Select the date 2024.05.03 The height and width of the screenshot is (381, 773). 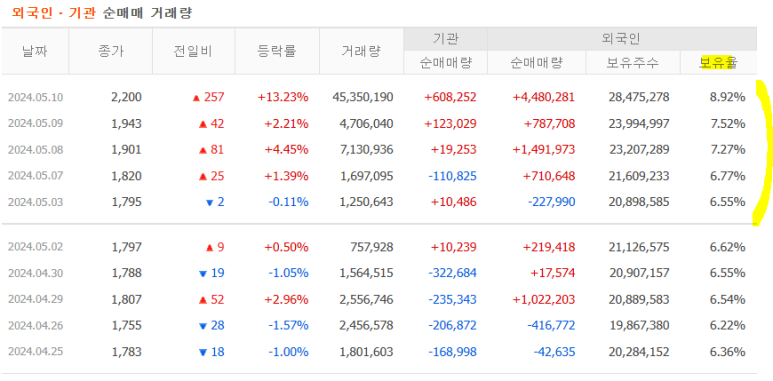pyautogui.click(x=35, y=202)
